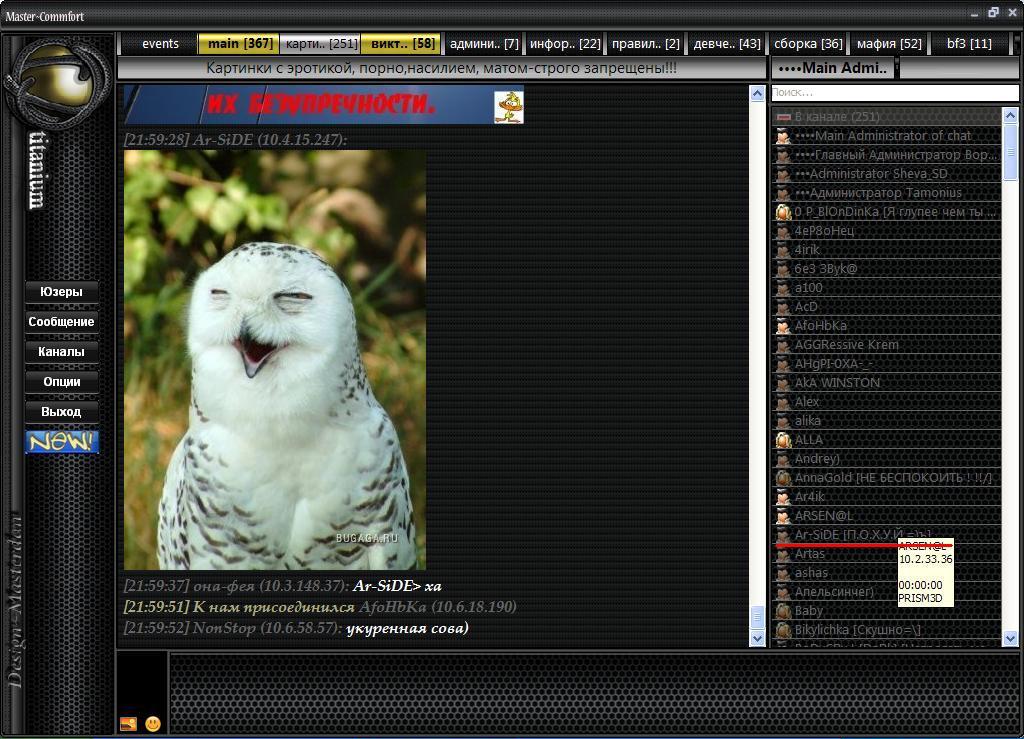The width and height of the screenshot is (1024, 739).
Task: Collapse the 'В канале (251)' user group
Action: coord(784,117)
